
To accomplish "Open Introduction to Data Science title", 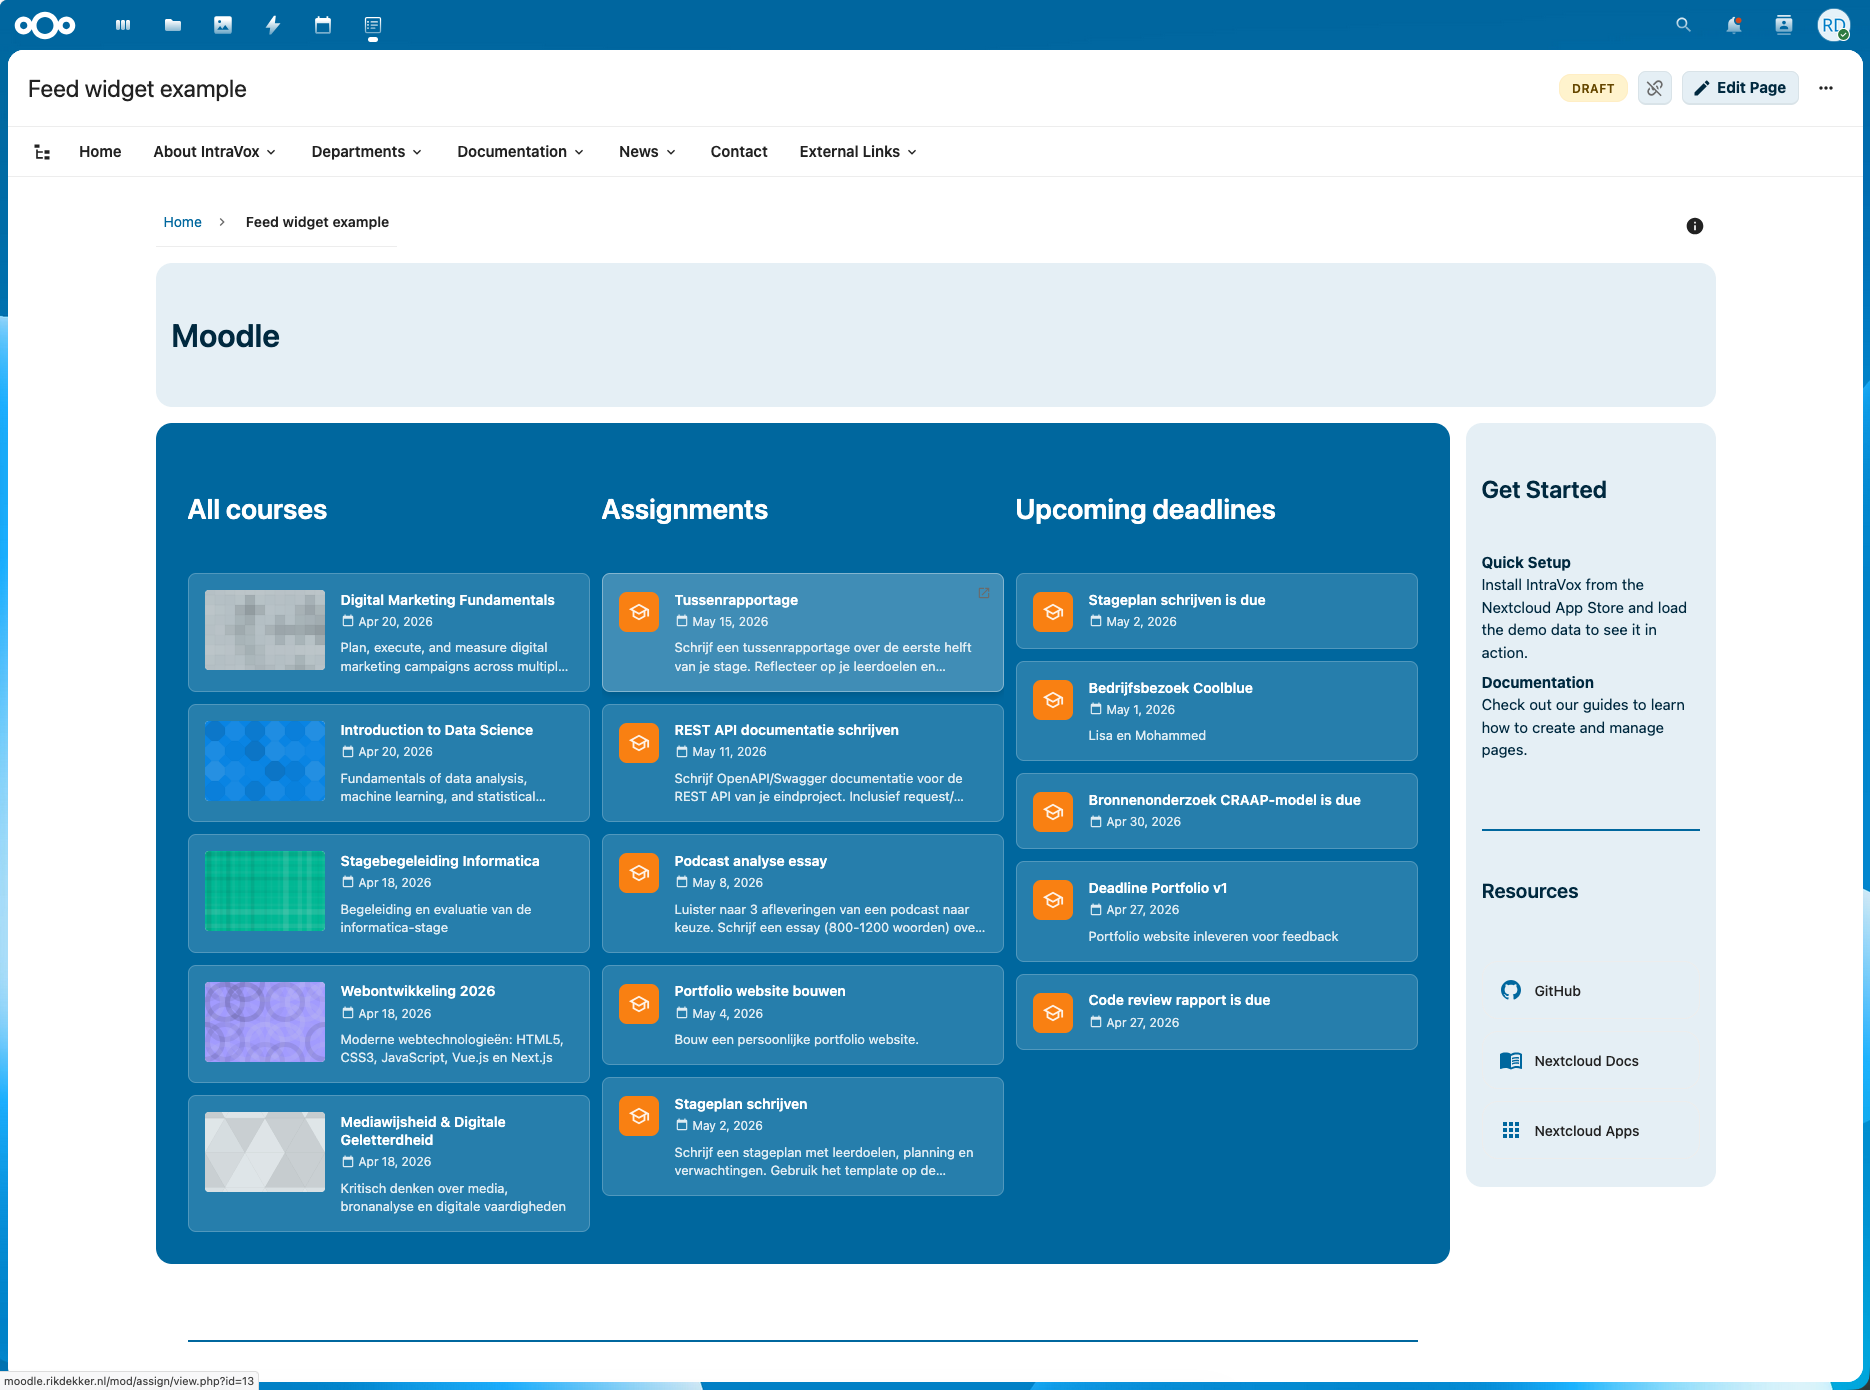I will coord(437,730).
